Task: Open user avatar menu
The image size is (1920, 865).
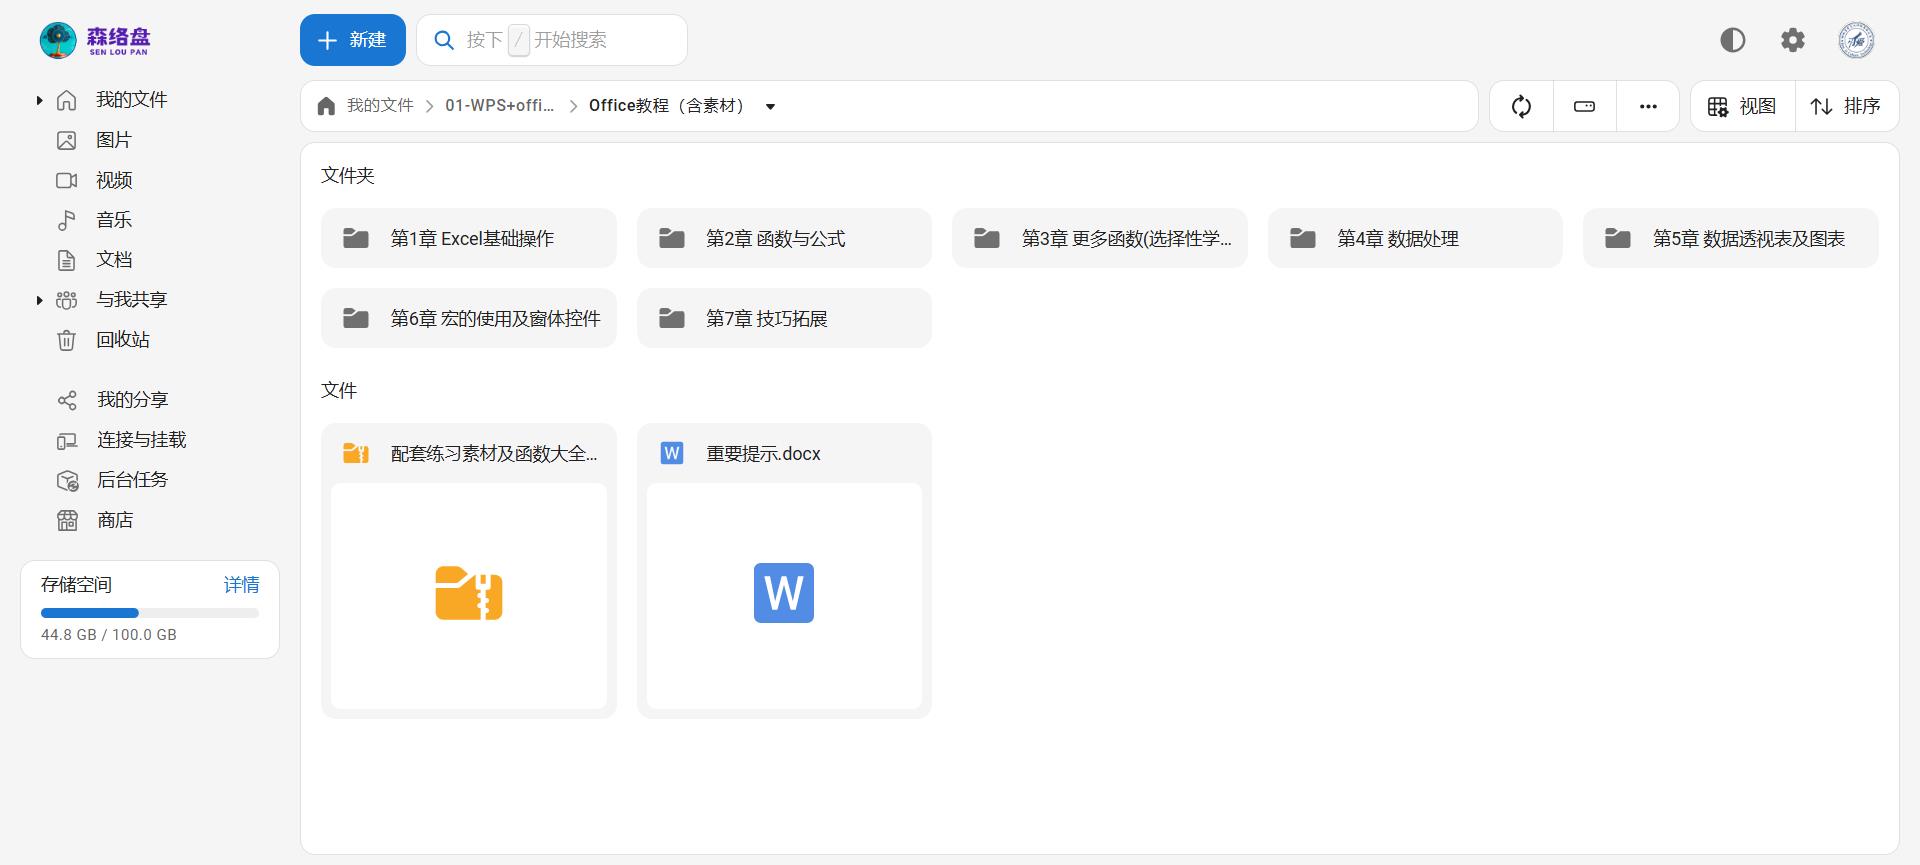Action: [1856, 40]
